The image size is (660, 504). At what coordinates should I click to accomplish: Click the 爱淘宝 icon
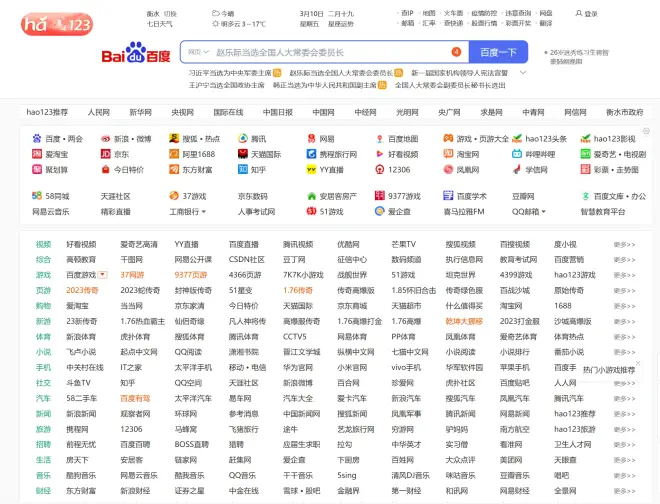pos(37,154)
